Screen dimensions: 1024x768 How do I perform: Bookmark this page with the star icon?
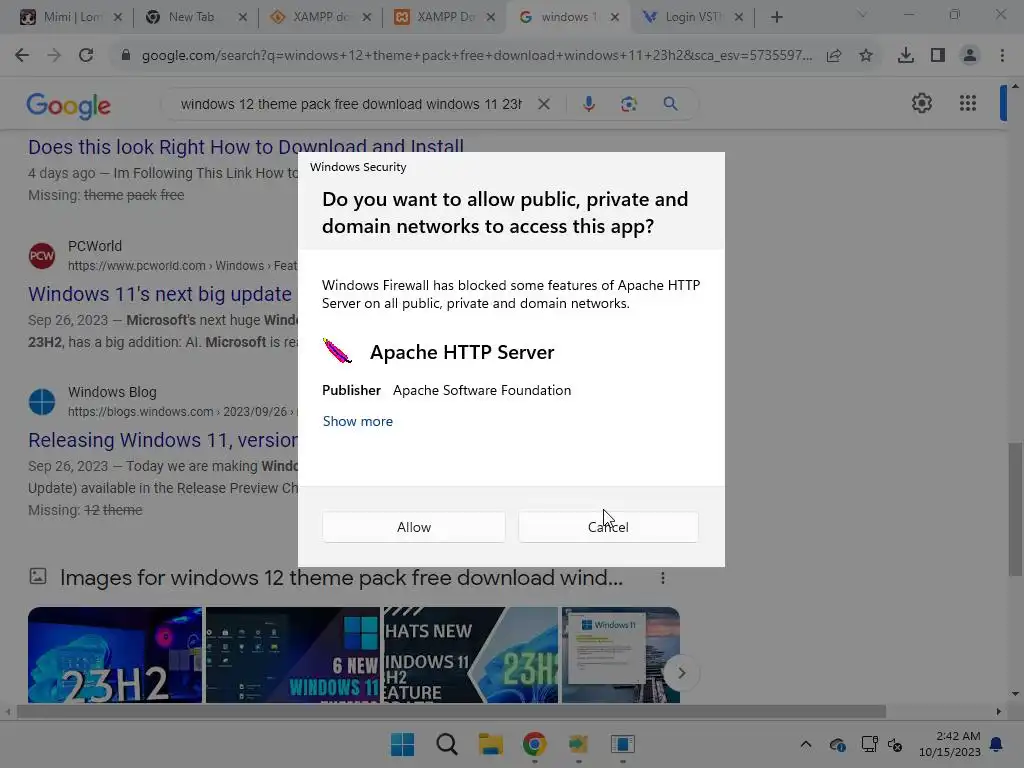click(x=866, y=56)
